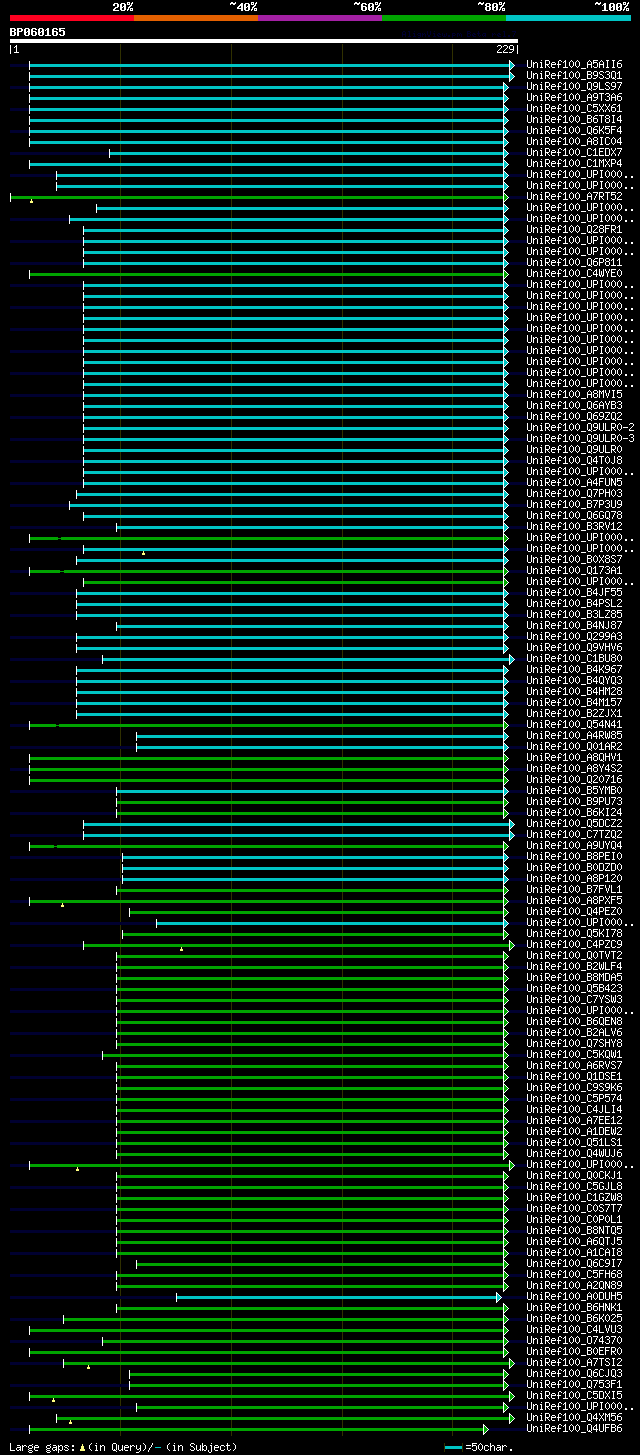
Task: Click the UniRef100_A0DUH5 label
Action: (574, 1296)
